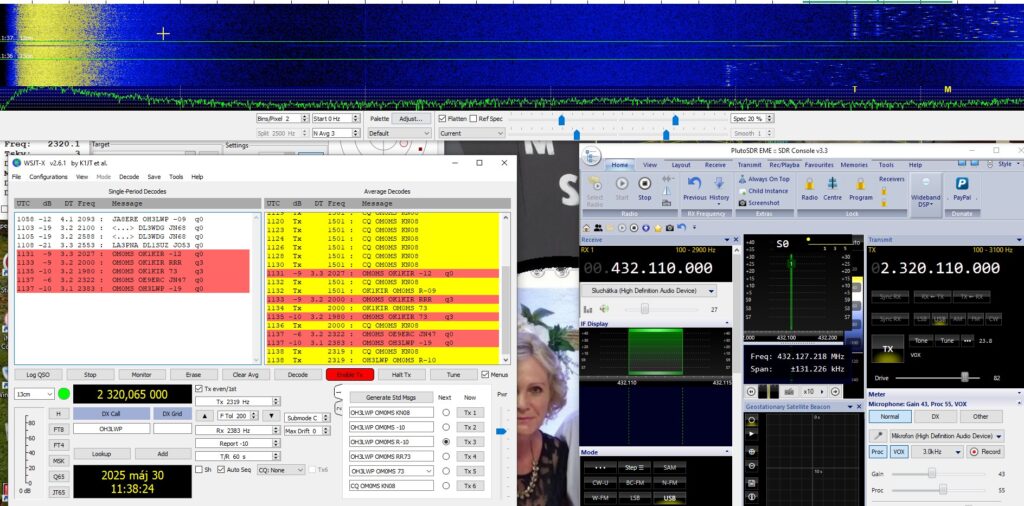Open the History frequency icon in ribbon
This screenshot has width=1024, height=506.
point(718,183)
